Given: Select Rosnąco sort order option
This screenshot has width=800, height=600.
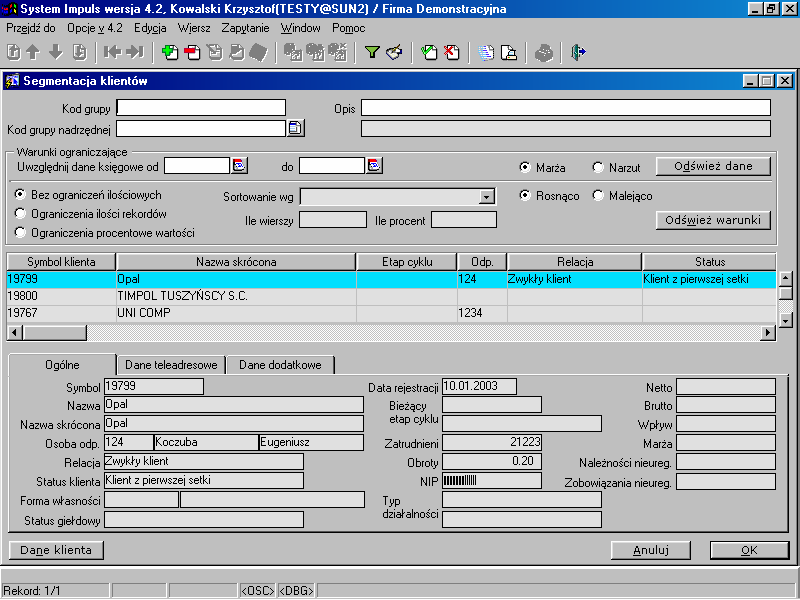Looking at the screenshot, I should (524, 195).
